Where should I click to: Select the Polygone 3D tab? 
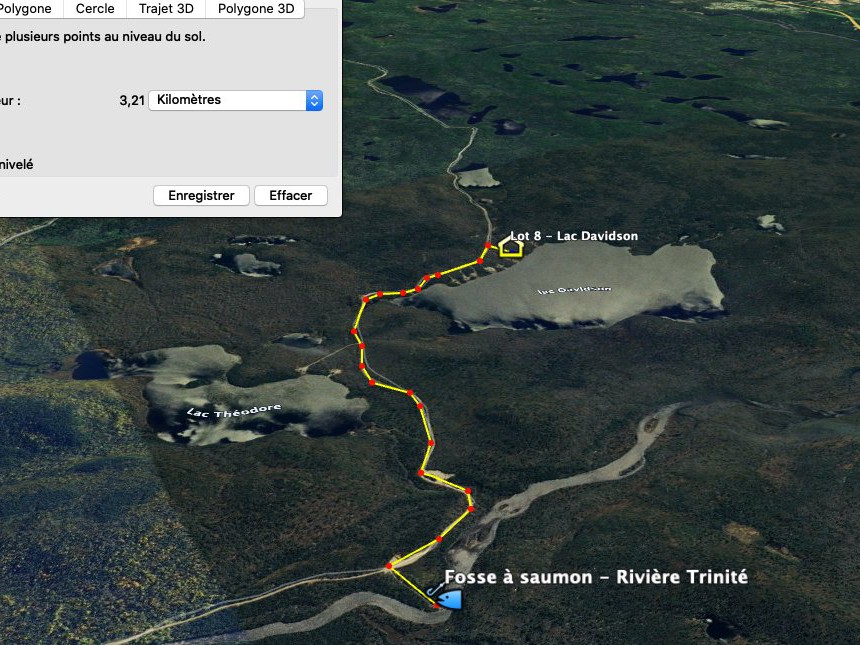point(256,9)
